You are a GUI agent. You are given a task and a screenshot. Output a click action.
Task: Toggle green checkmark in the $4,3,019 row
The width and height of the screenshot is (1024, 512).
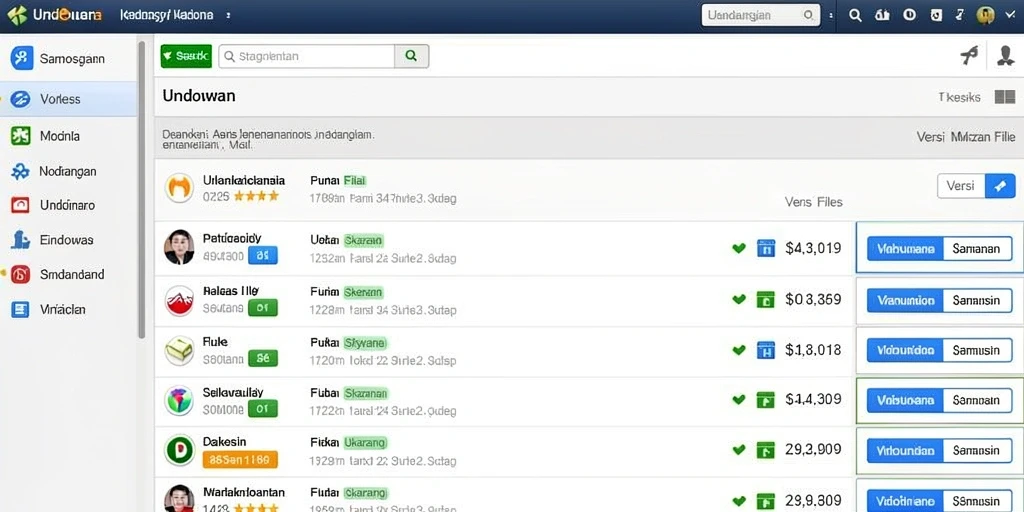[739, 248]
